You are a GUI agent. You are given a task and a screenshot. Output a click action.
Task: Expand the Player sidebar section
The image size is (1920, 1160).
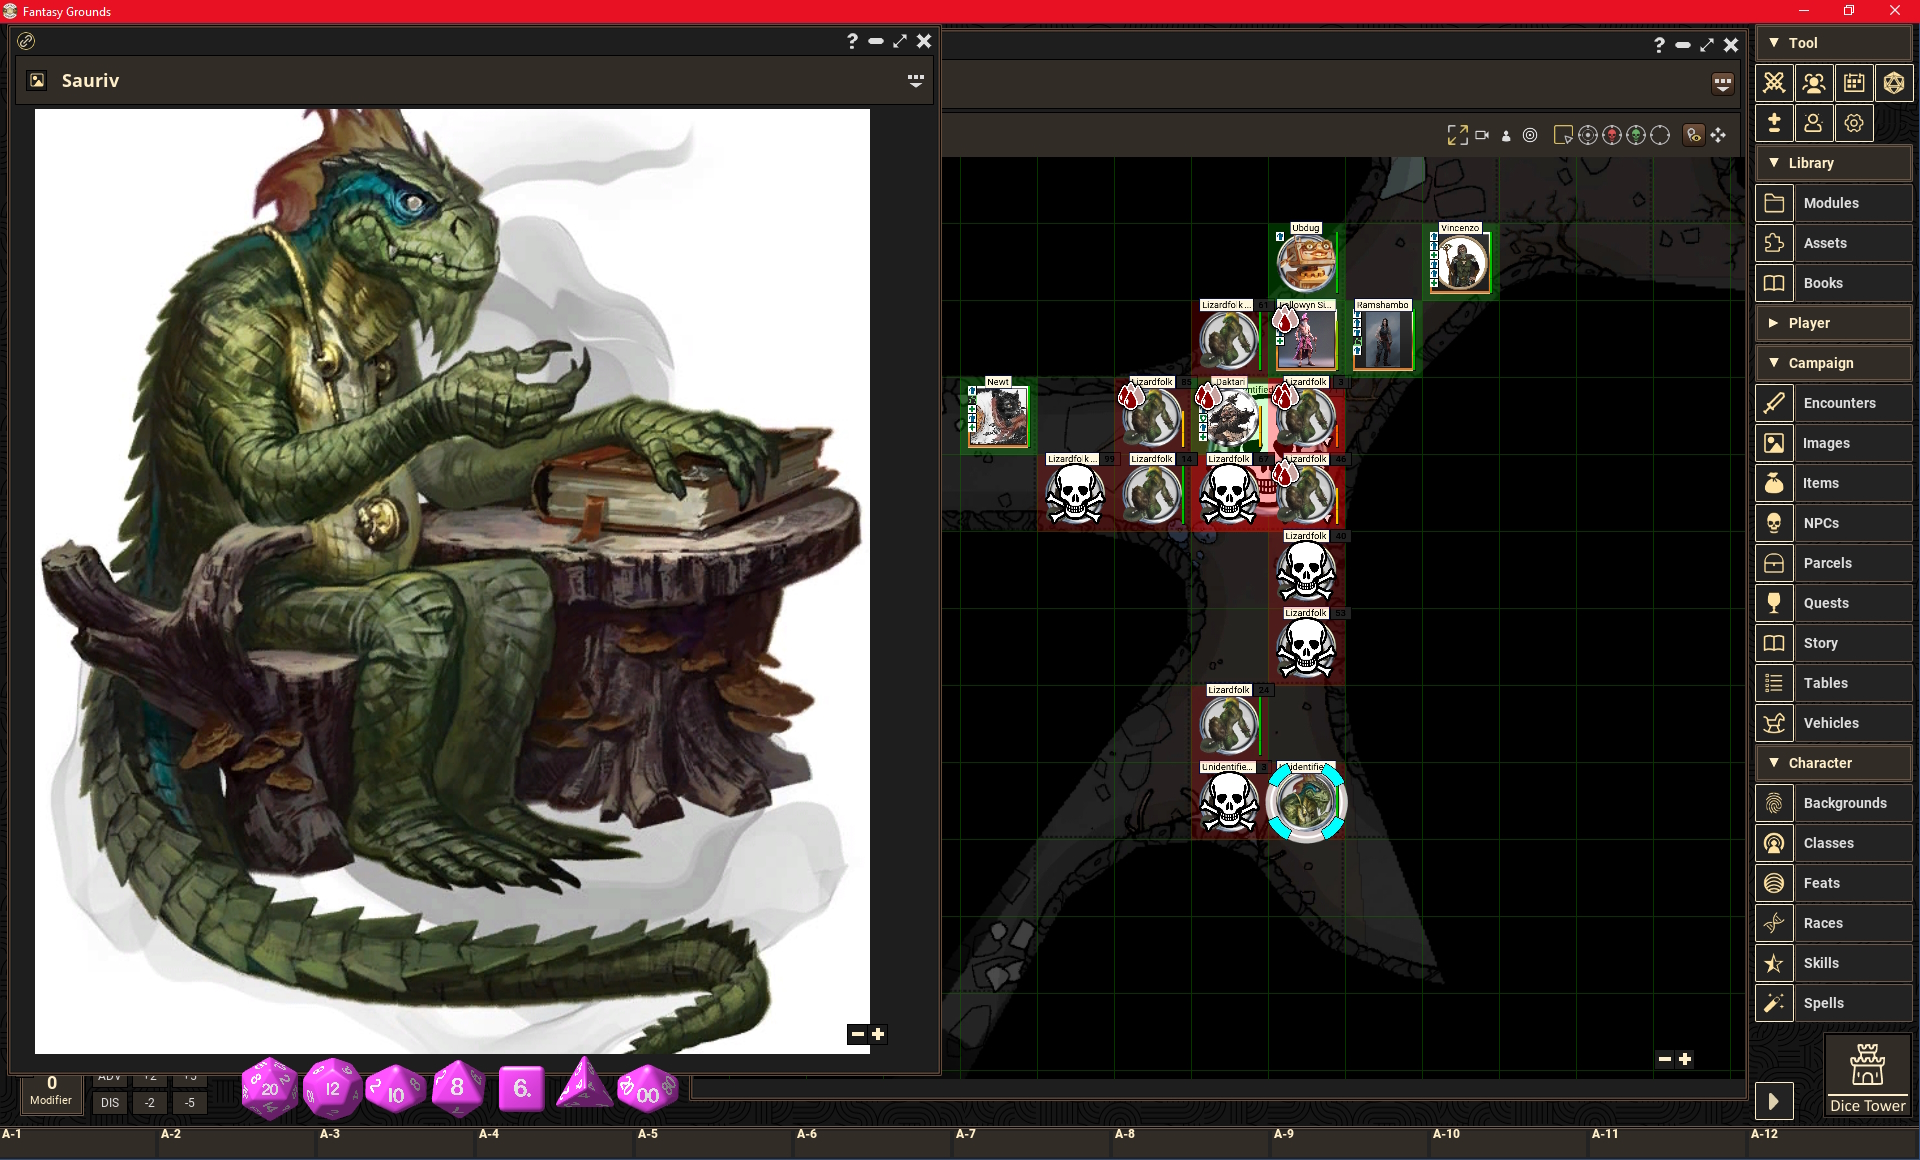point(1833,323)
